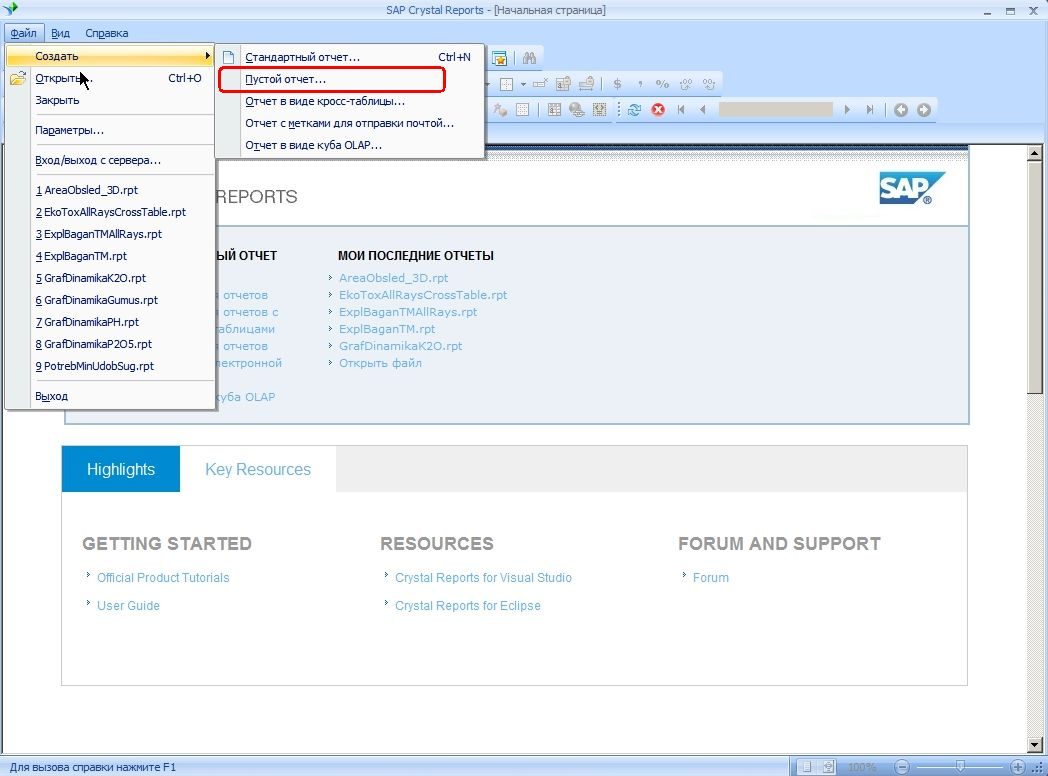The height and width of the screenshot is (776, 1048).
Task: Choose Отчет в виде кросс-таблицы menu item
Action: 325,101
